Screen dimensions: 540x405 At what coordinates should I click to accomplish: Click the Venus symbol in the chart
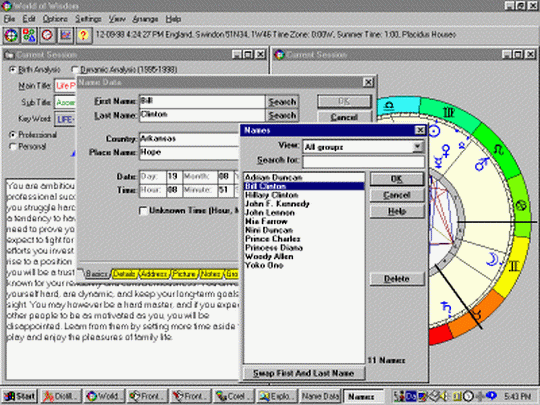[x=446, y=150]
